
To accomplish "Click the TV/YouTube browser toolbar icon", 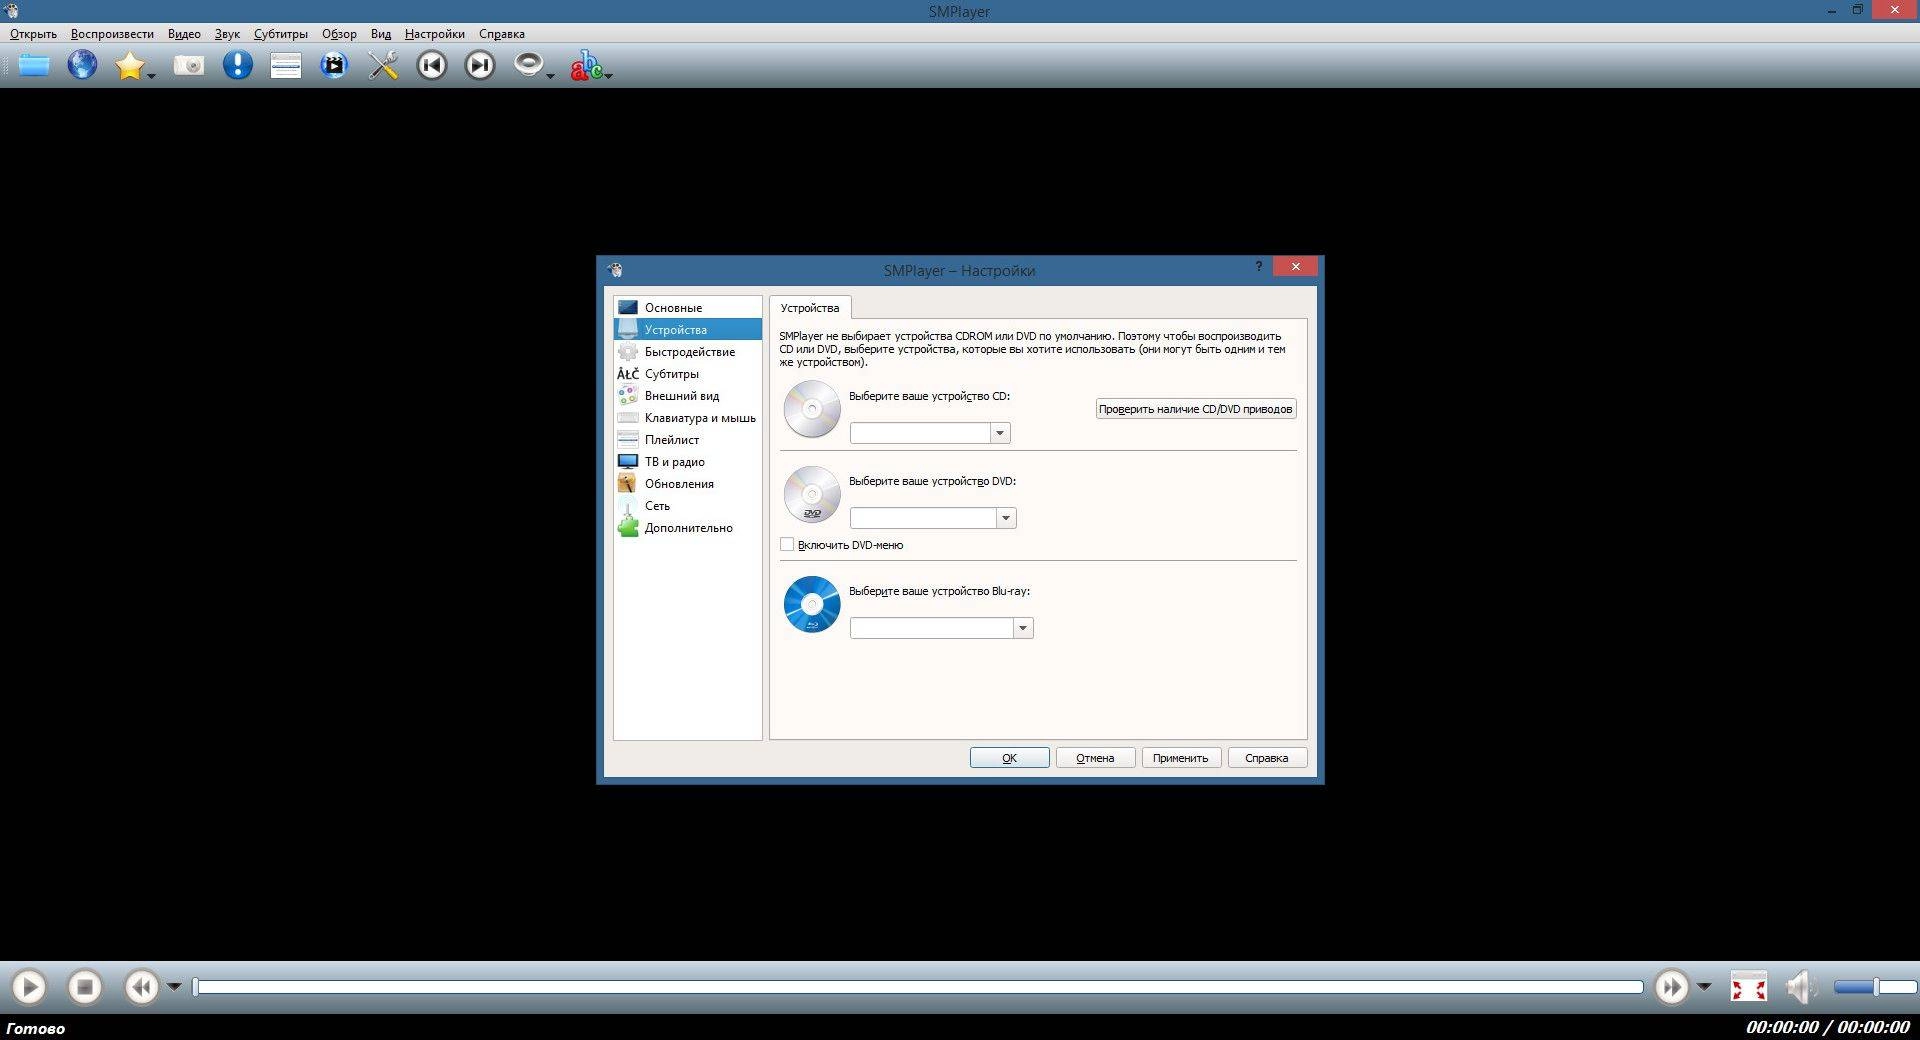I will pyautogui.click(x=334, y=66).
